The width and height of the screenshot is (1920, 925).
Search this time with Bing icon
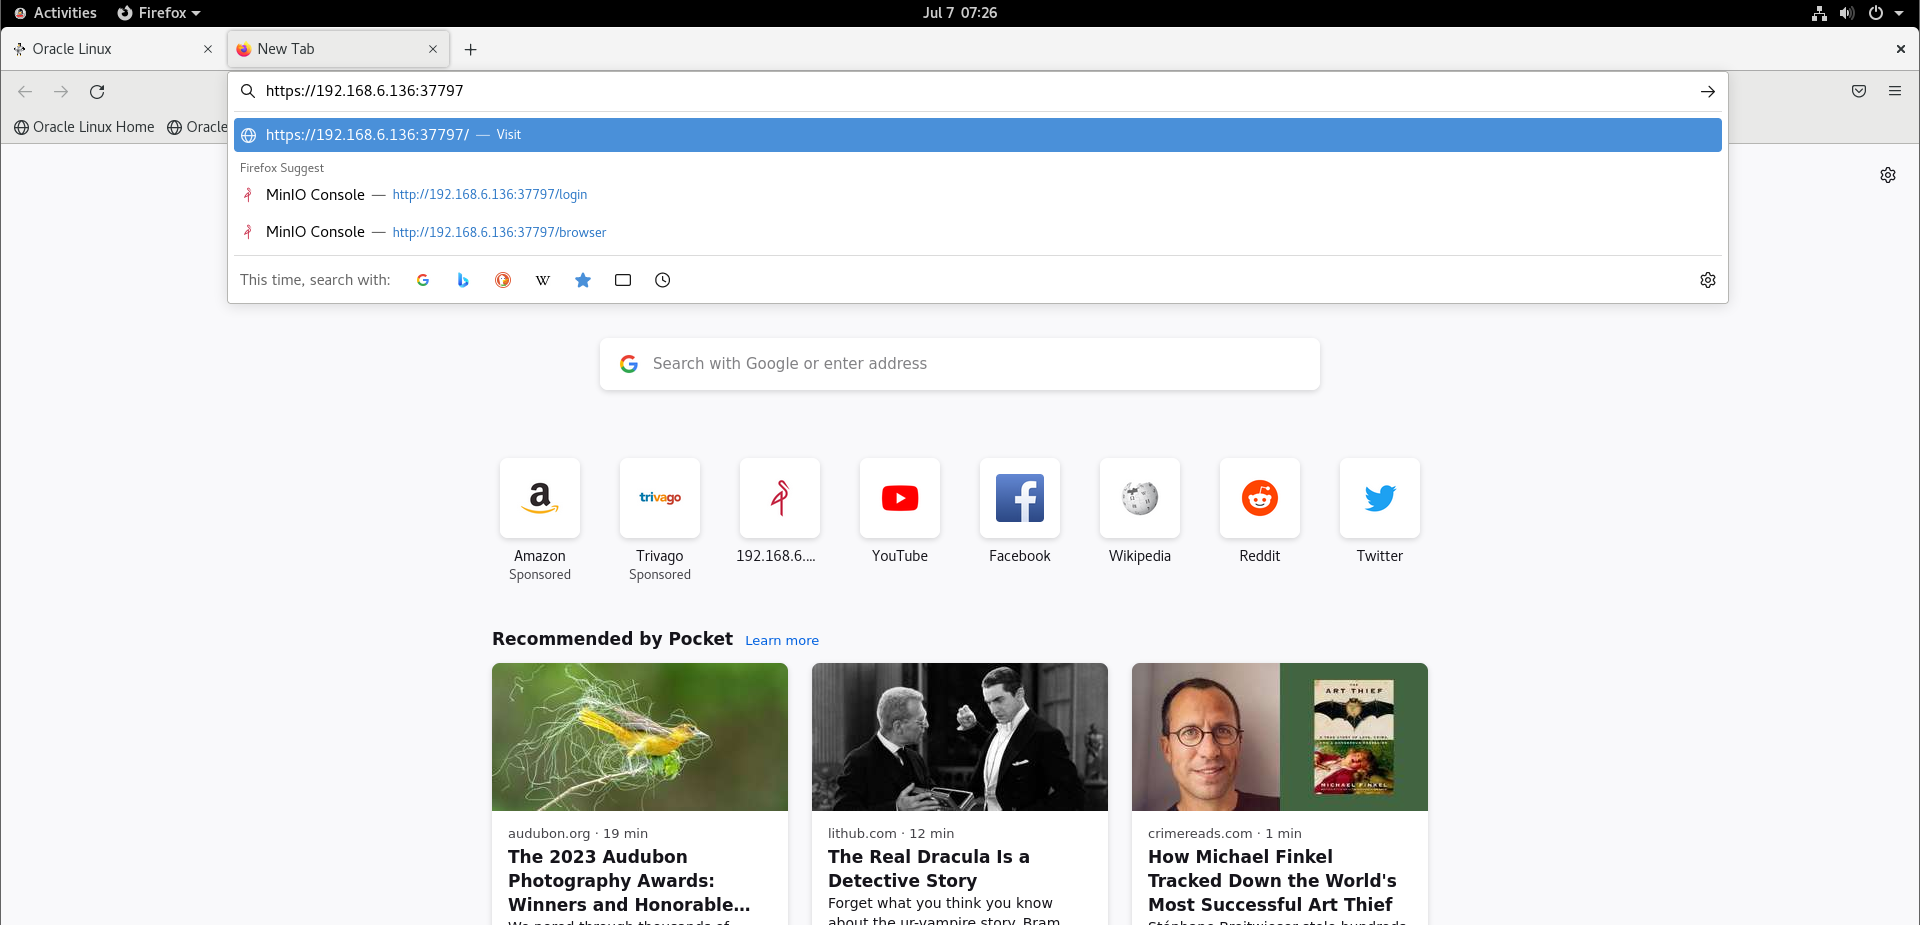coord(463,280)
